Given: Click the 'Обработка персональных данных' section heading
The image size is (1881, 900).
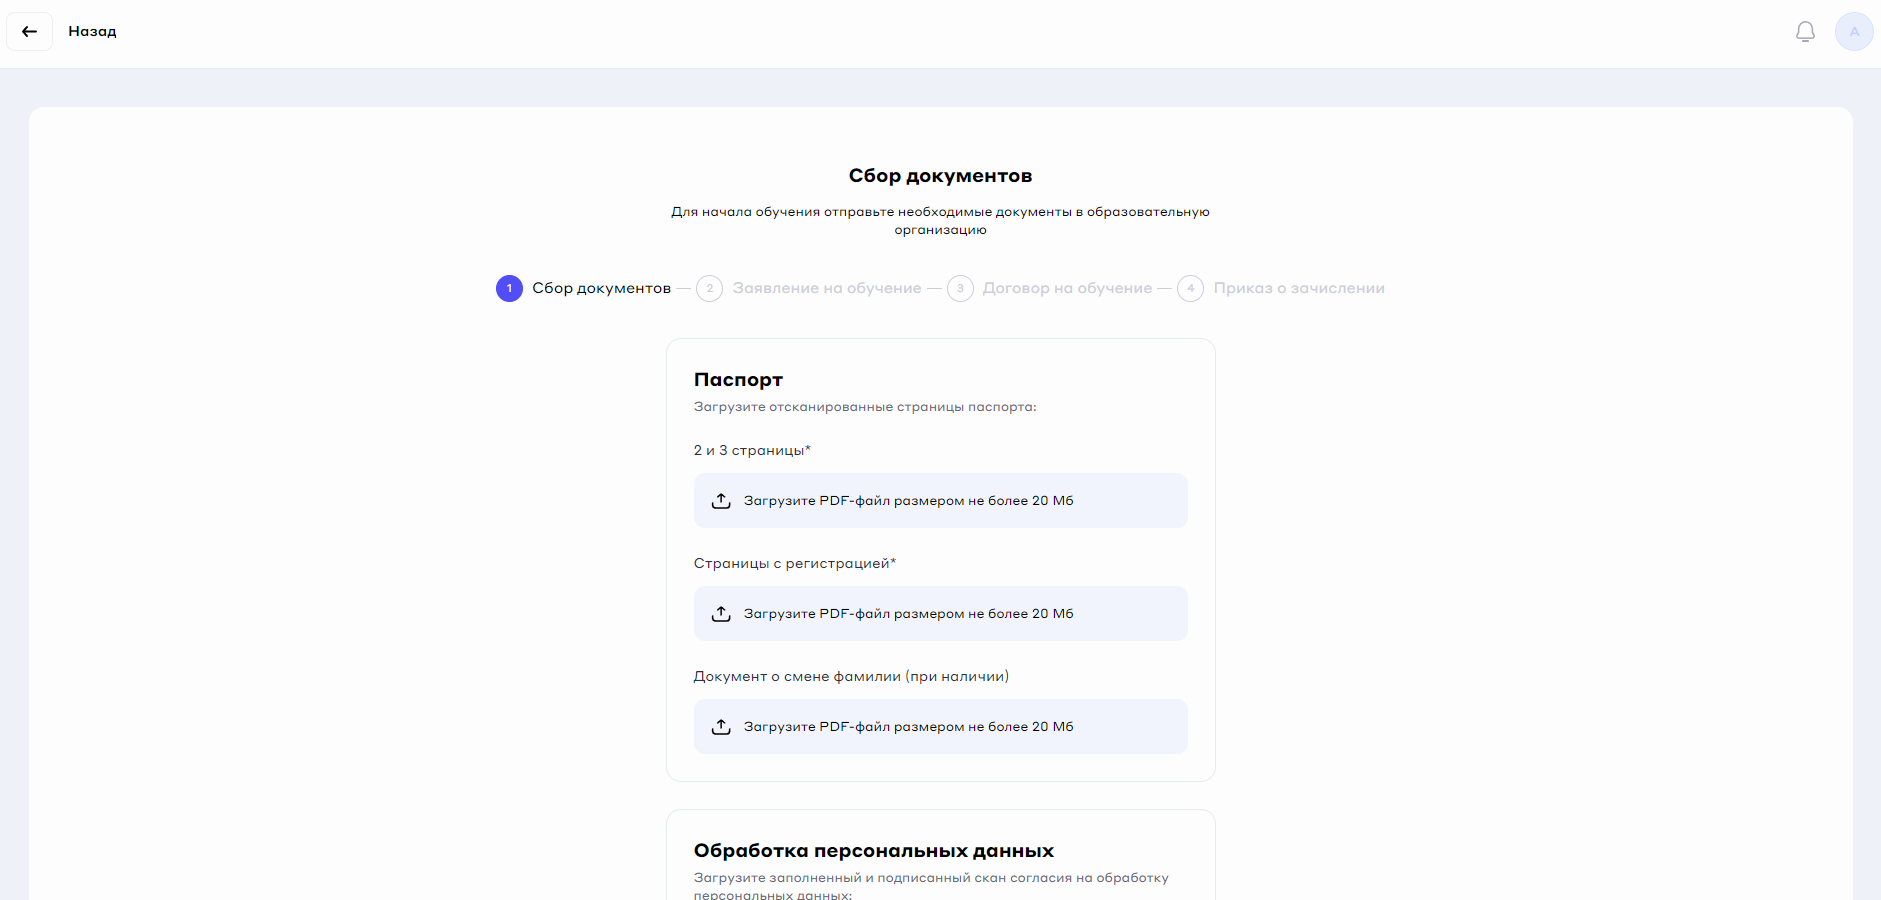Looking at the screenshot, I should click(x=873, y=851).
